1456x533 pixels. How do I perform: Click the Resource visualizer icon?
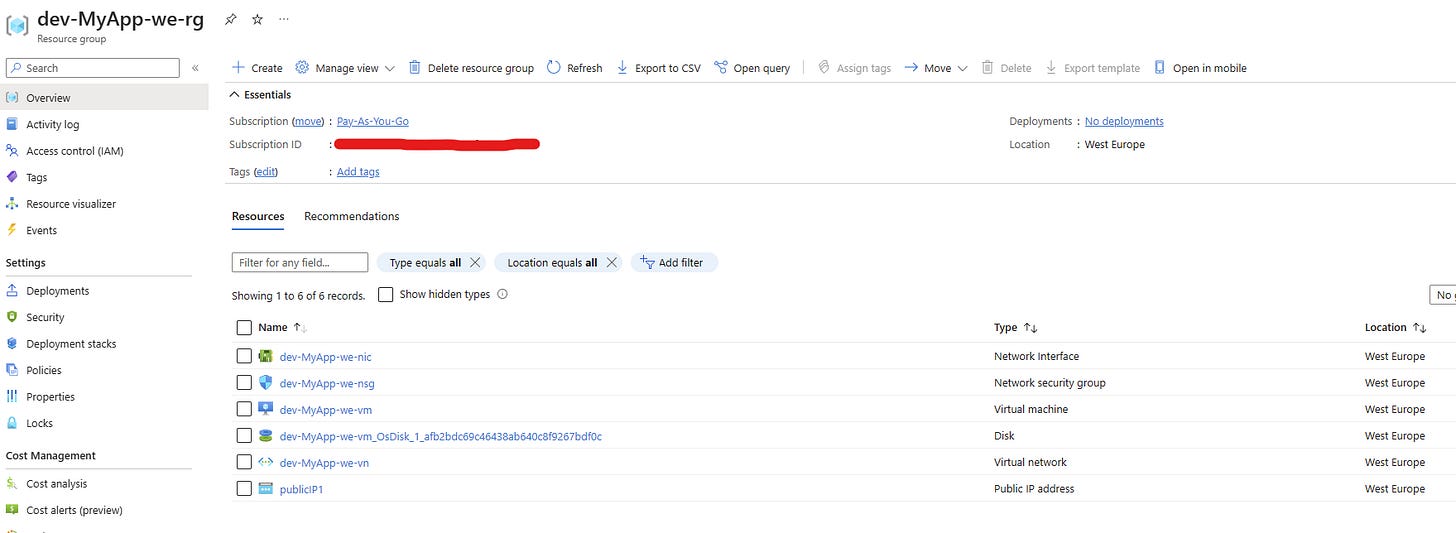[12, 204]
